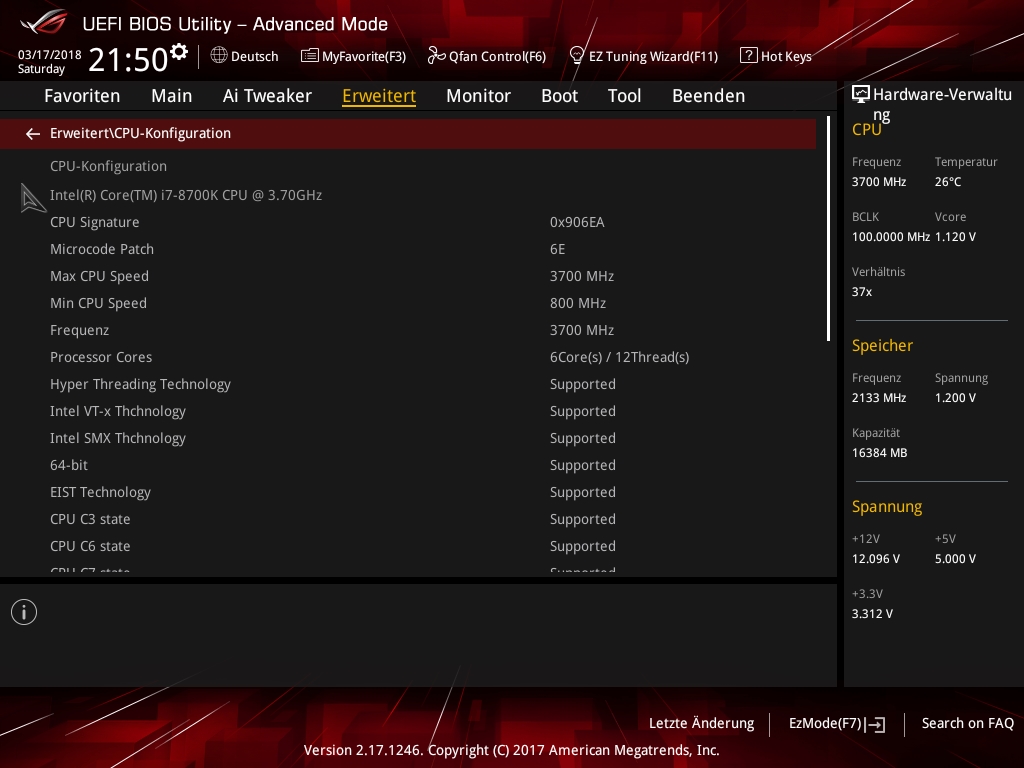
Task: Switch to the Monitor tab
Action: 479,96
